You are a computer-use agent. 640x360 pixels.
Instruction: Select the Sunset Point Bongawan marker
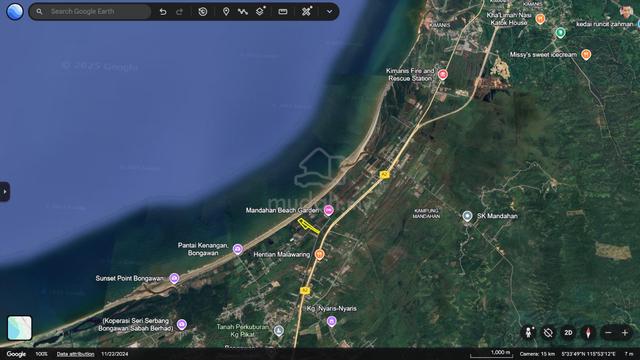pyautogui.click(x=174, y=278)
